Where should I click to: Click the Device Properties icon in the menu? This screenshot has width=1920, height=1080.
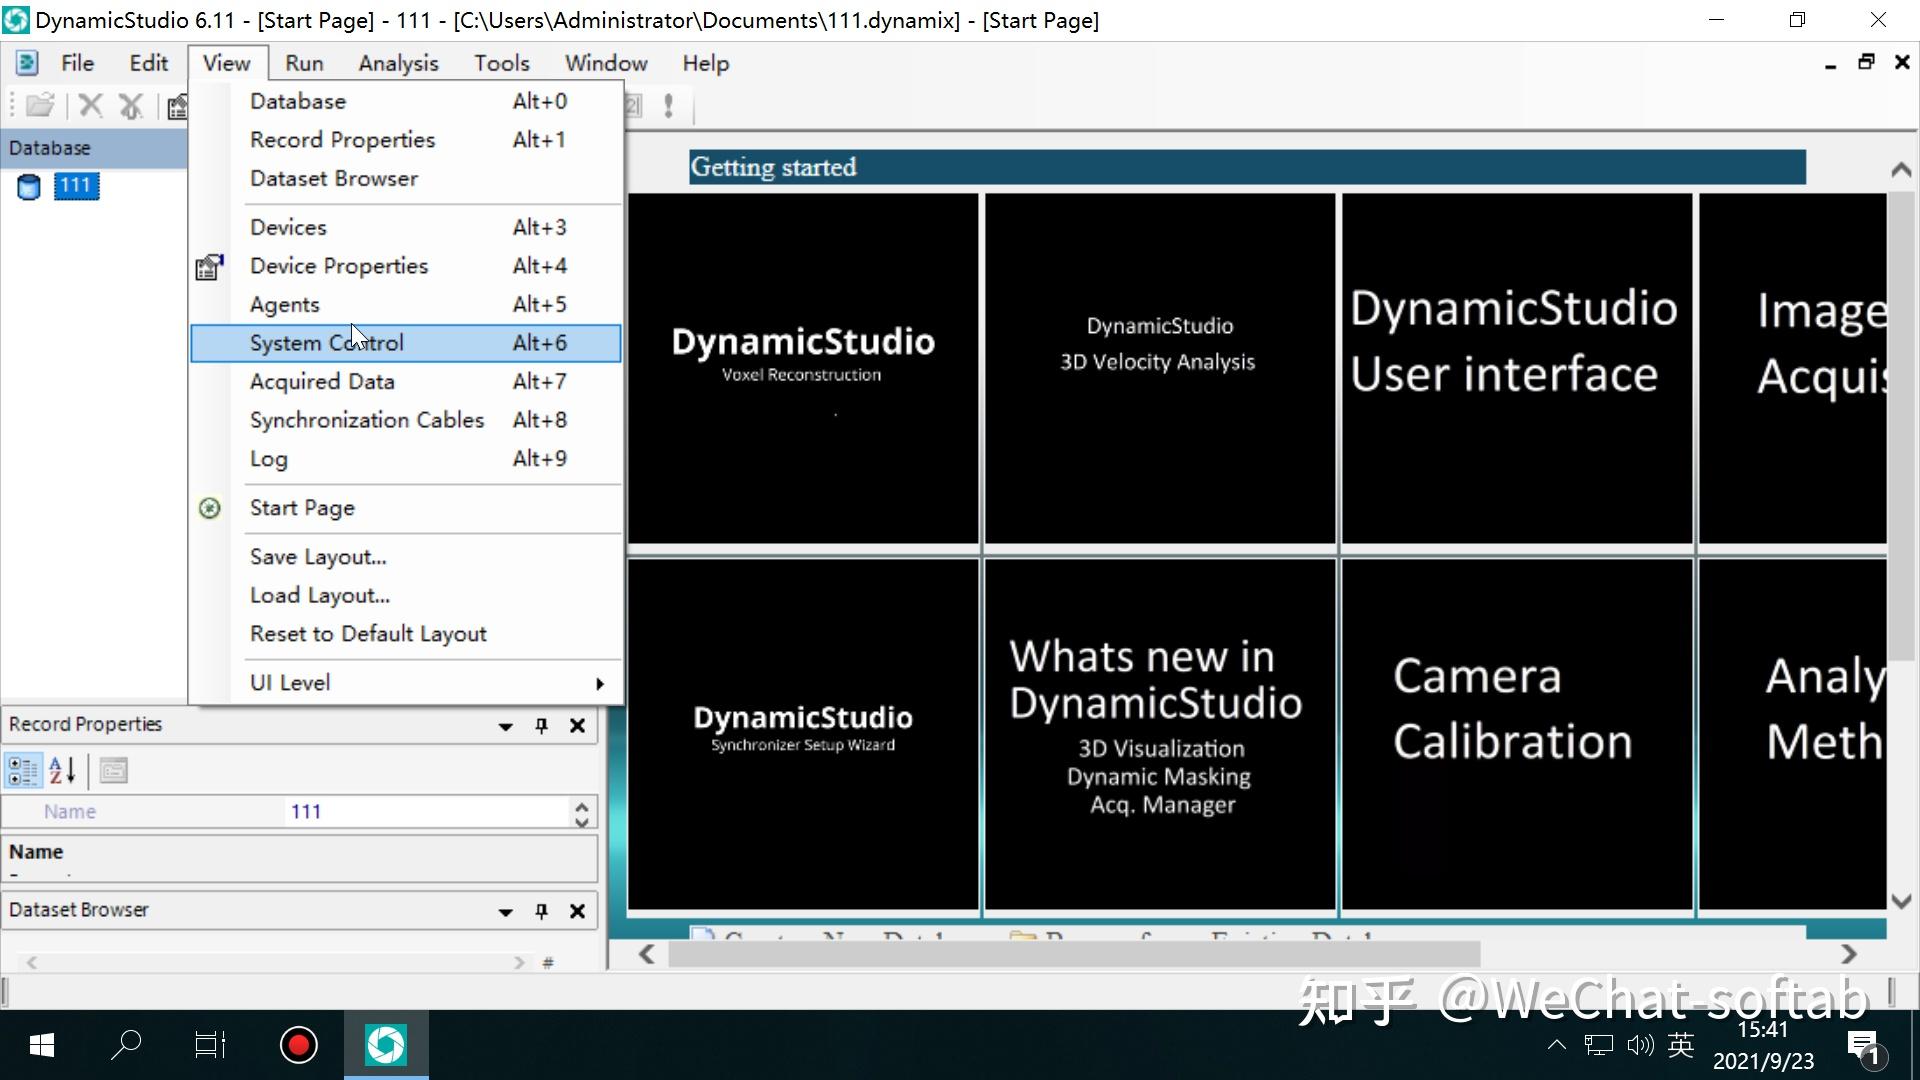click(x=209, y=266)
